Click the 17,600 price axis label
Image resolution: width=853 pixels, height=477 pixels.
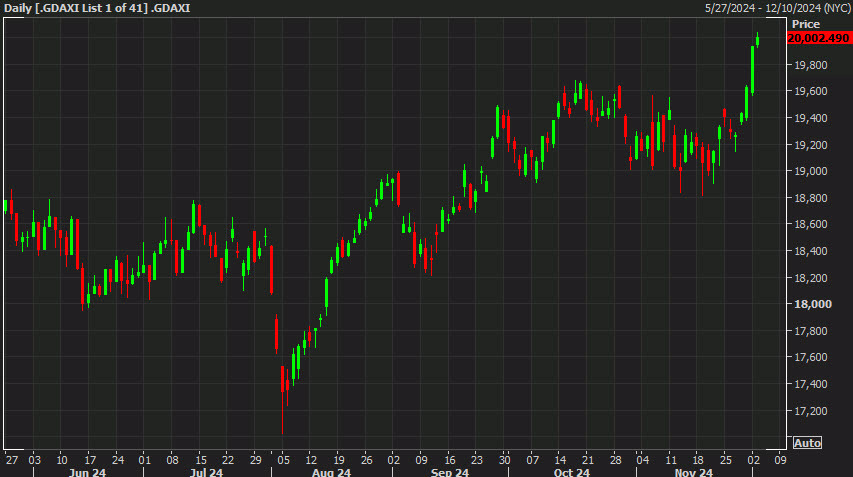[811, 357]
